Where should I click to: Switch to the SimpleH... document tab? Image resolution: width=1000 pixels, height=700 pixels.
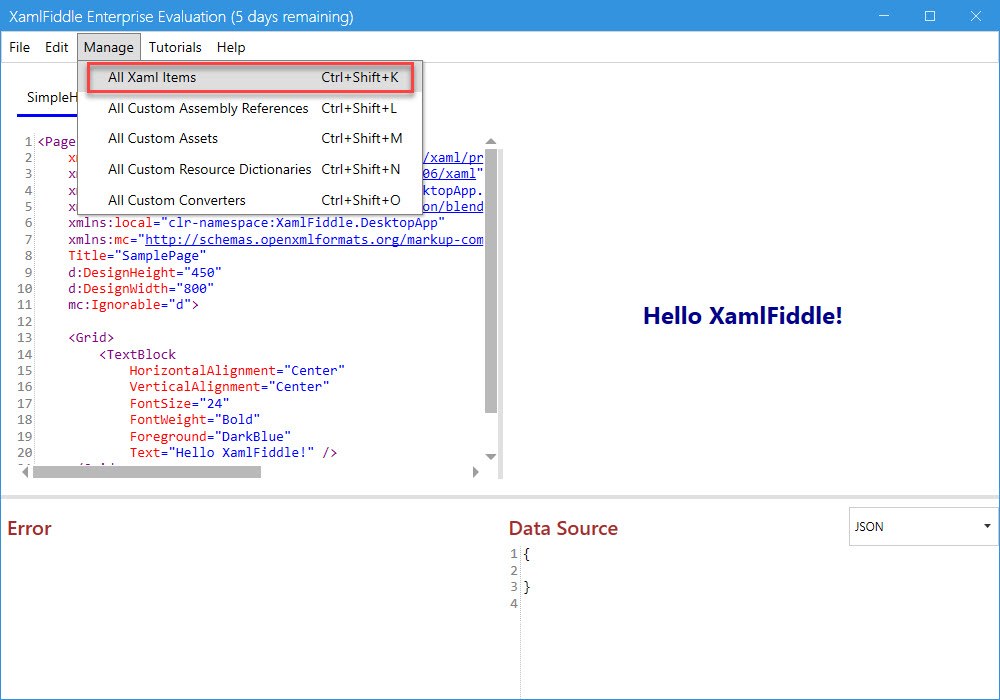pos(50,98)
